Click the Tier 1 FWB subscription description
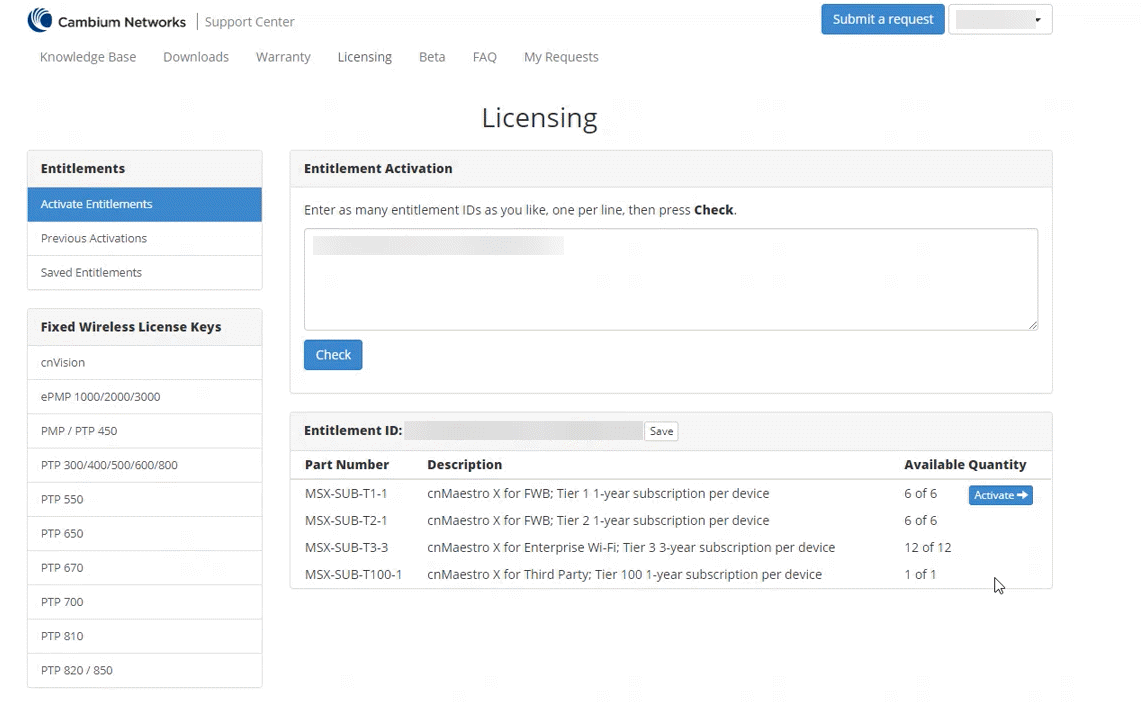Screen dimensions: 1142x702 (x=598, y=494)
